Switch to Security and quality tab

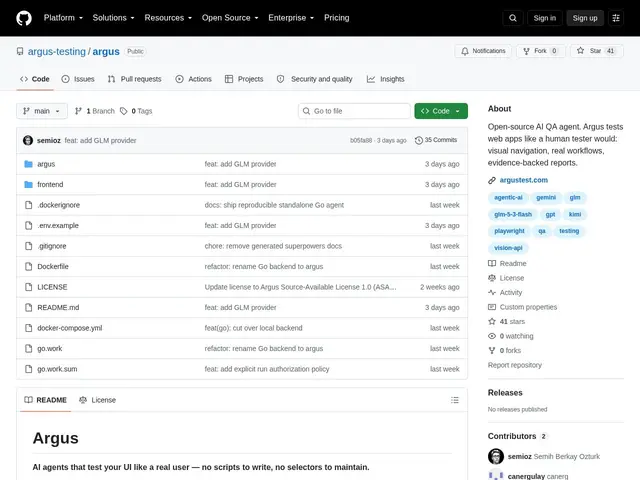coord(315,79)
